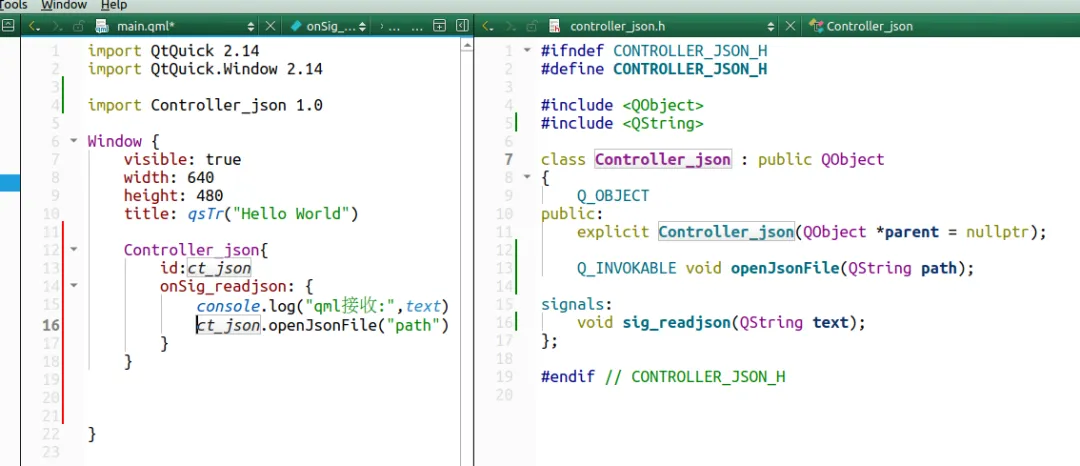Screen dimensions: 1080x466
Task: Click the scroll-up arrow of the main.qml scrollbar
Action: (467, 45)
